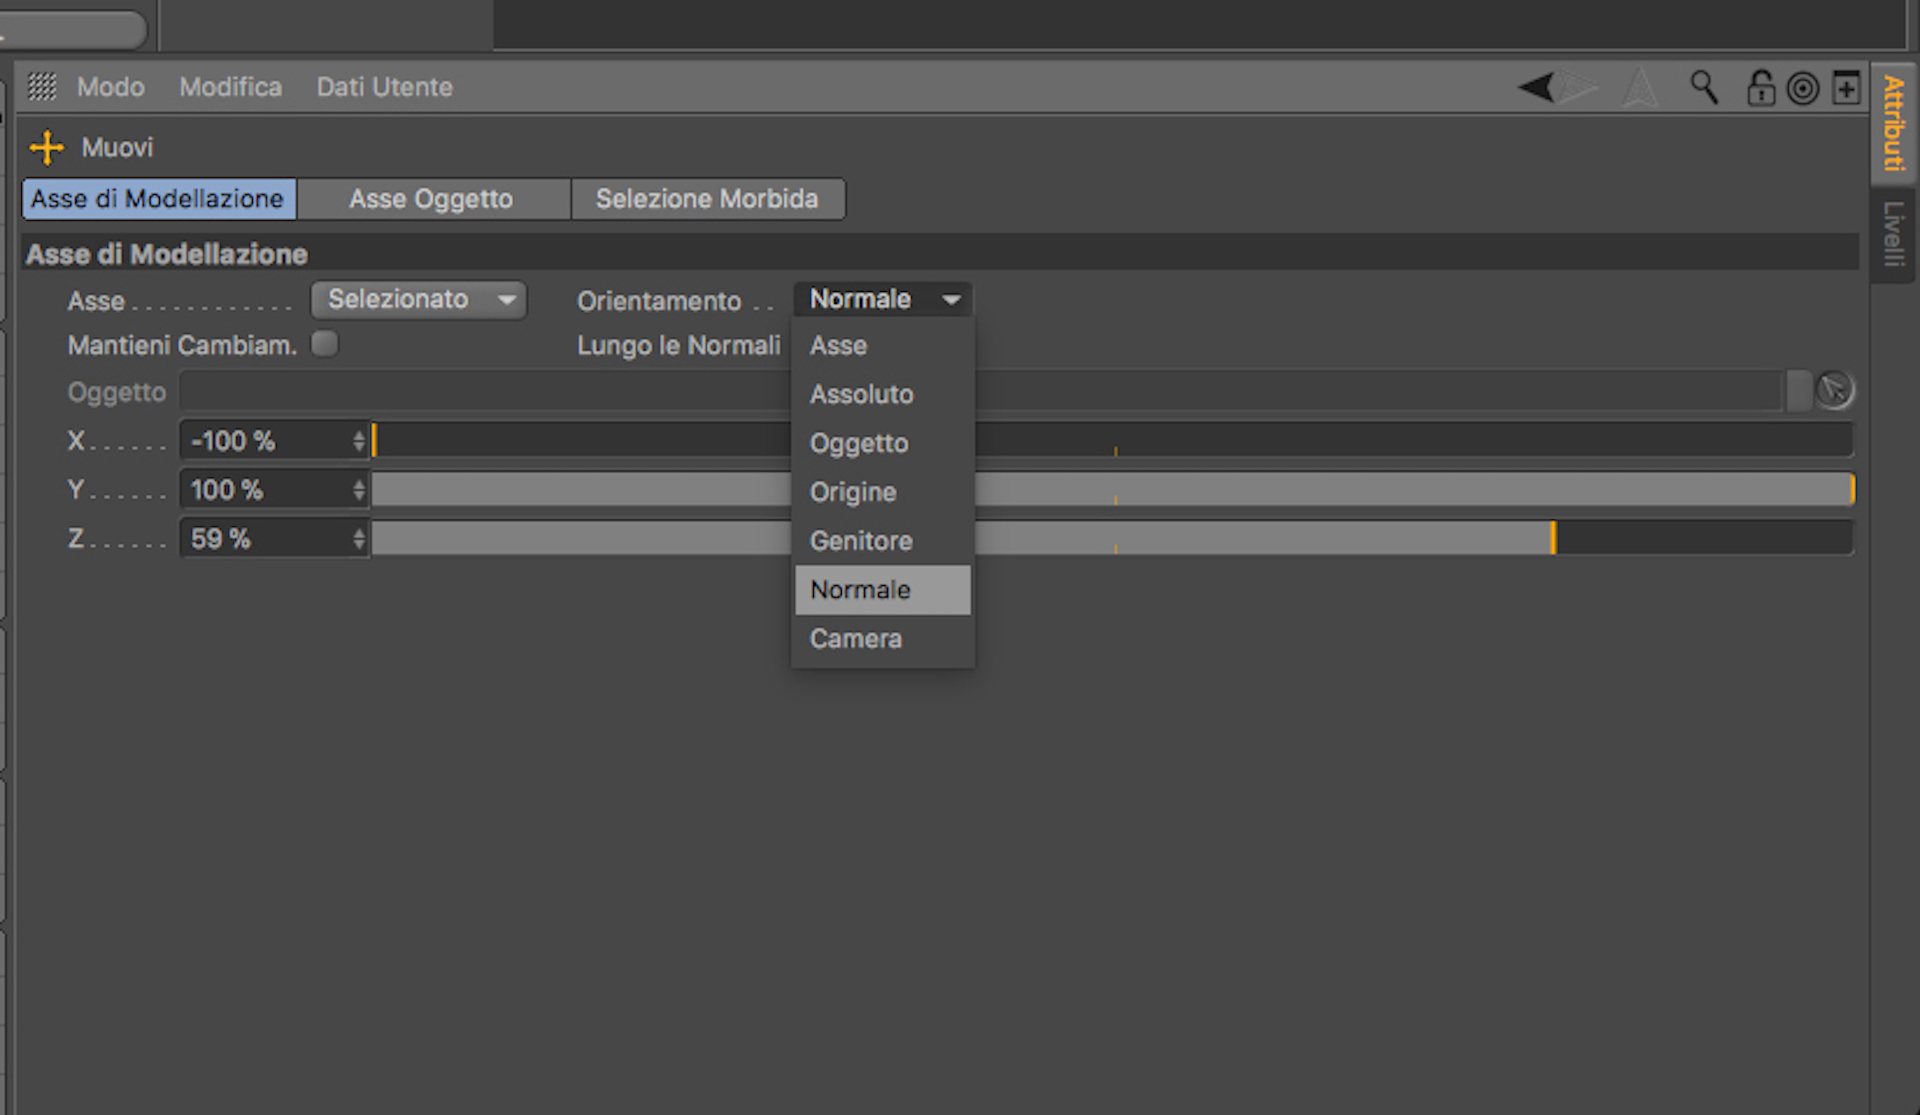The height and width of the screenshot is (1115, 1920).
Task: Click the back arrow navigation icon
Action: tap(1537, 88)
